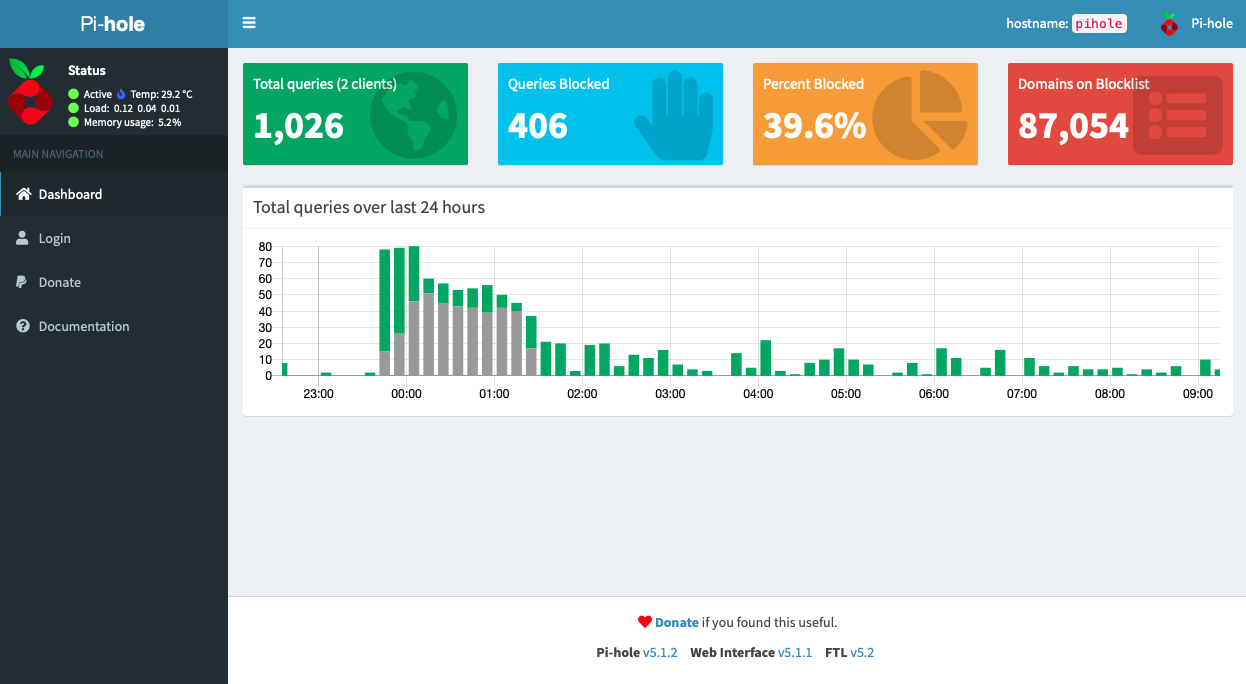Click the Dashboard home icon
Image resolution: width=1246 pixels, height=684 pixels.
(24, 194)
